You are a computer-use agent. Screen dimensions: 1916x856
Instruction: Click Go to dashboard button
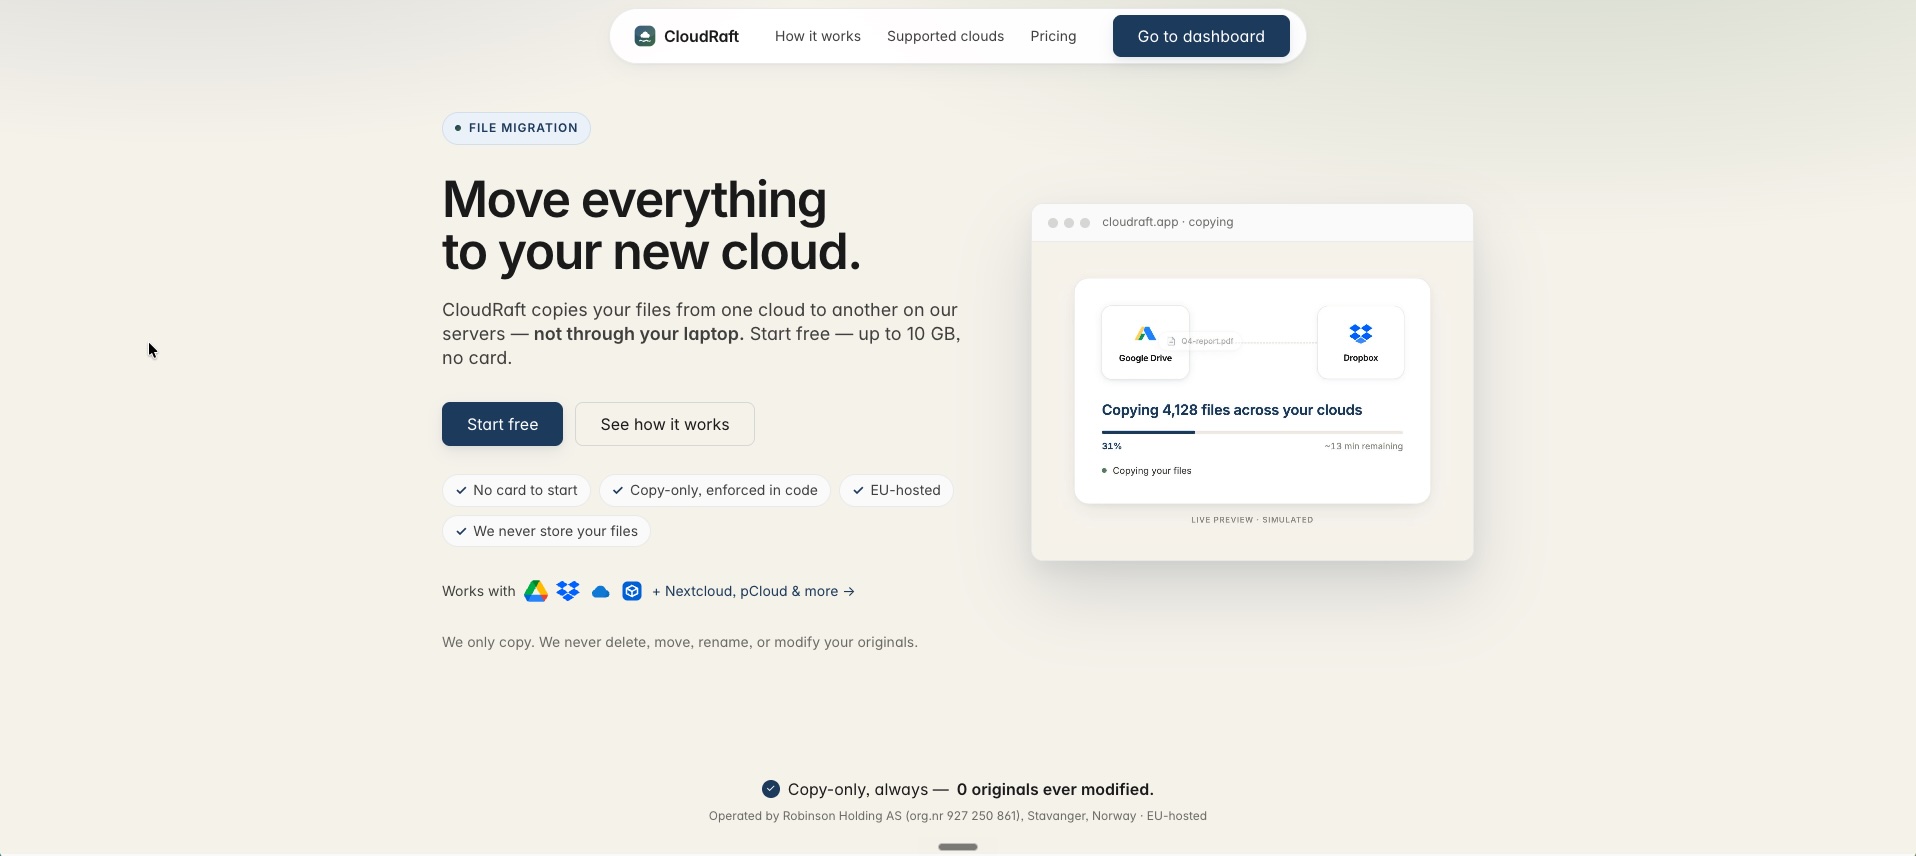pyautogui.click(x=1201, y=36)
